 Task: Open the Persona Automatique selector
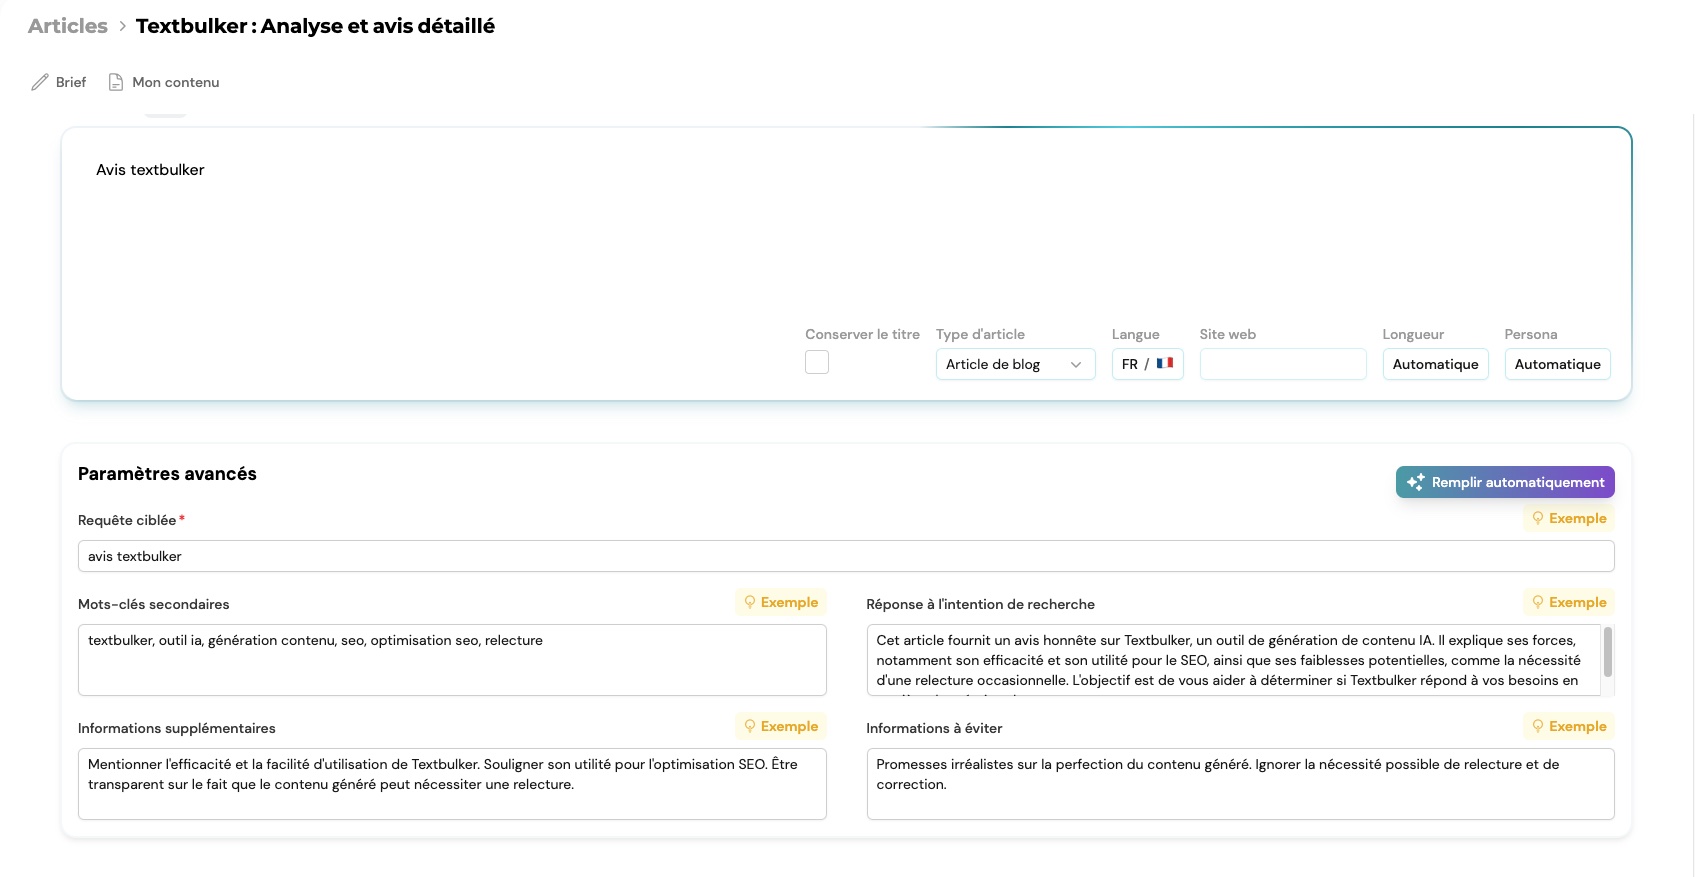1557,364
